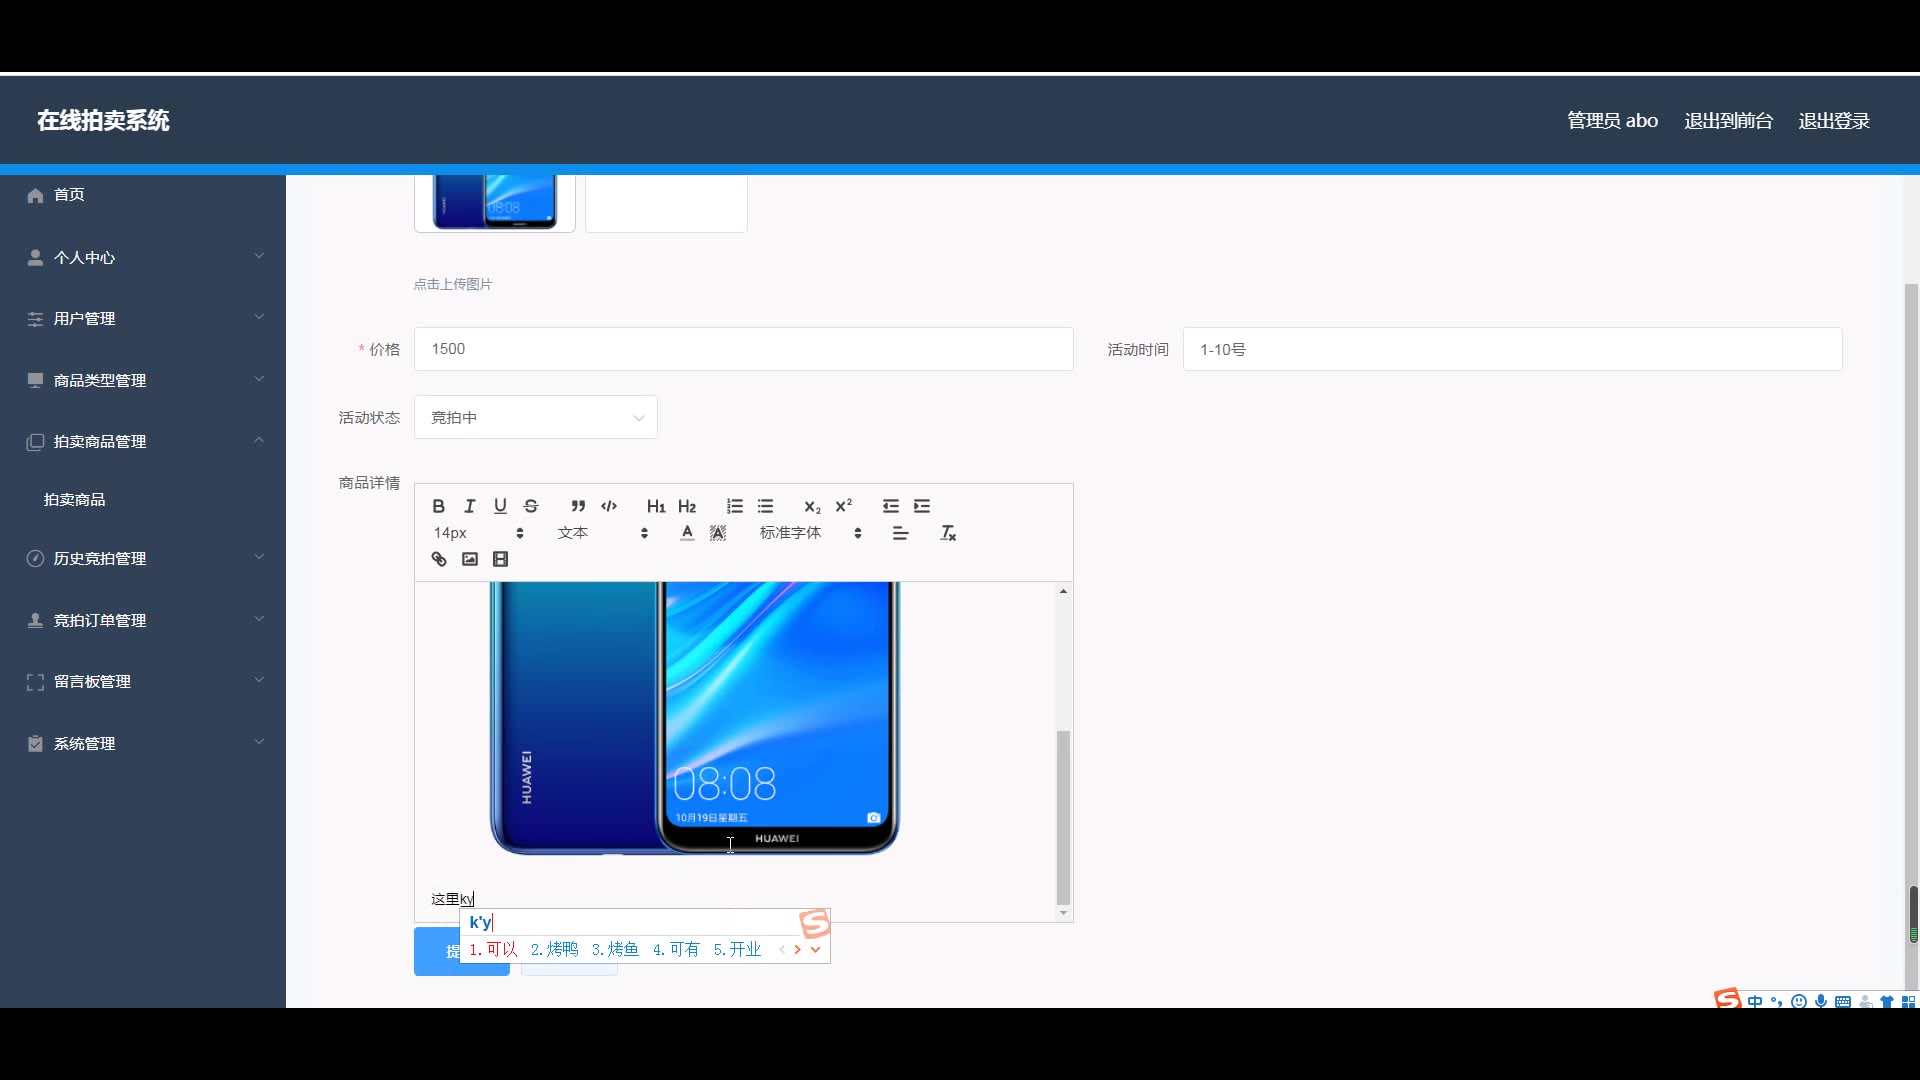This screenshot has height=1080, width=1920.
Task: Select IME candidate 3 烤鱼
Action: (615, 949)
